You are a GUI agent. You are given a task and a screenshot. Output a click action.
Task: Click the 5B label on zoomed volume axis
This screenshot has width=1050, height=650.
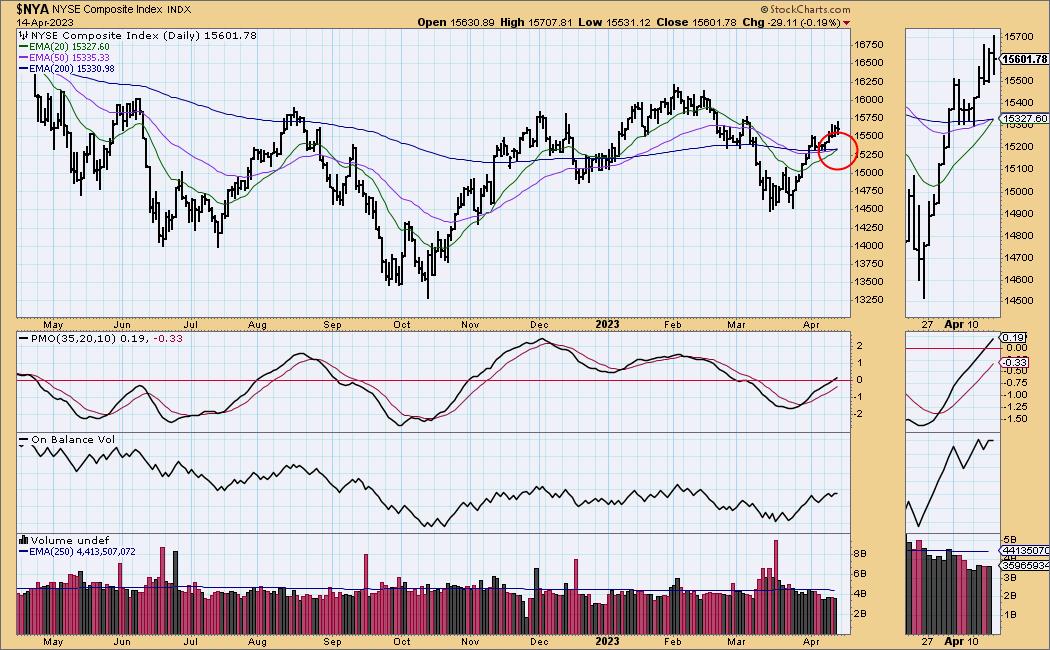point(1010,539)
